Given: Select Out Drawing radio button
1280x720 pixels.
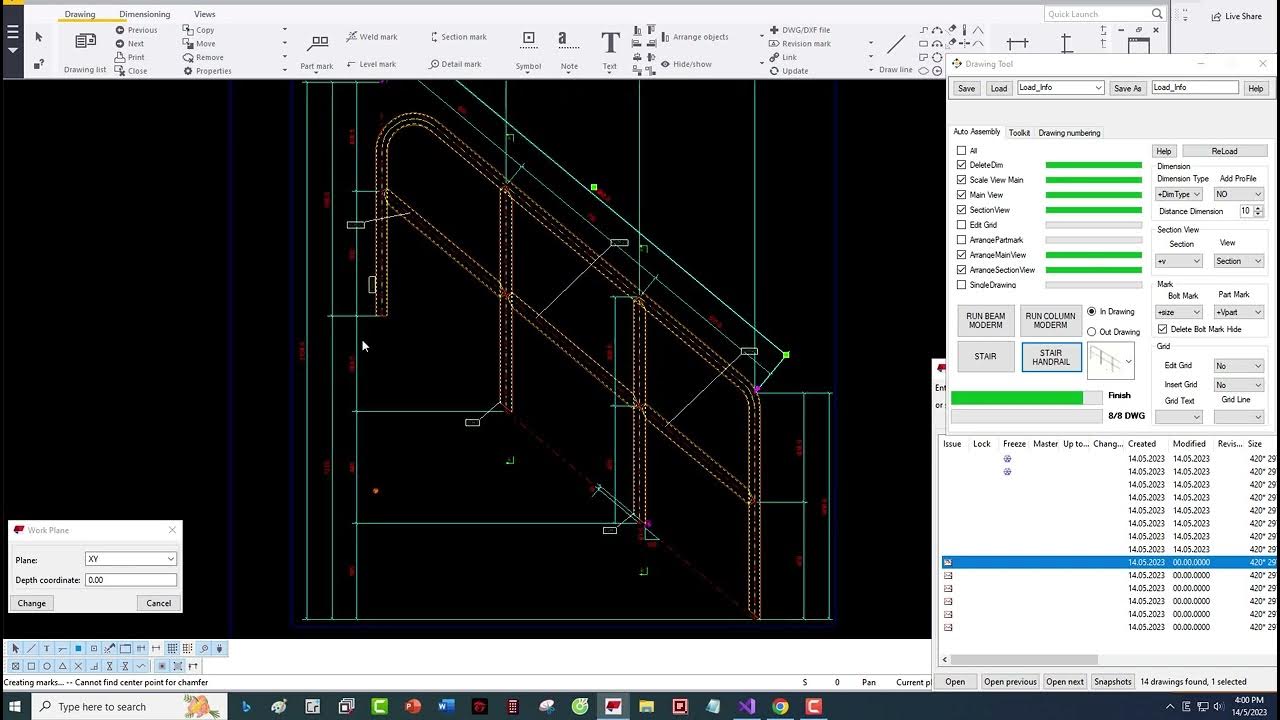Looking at the screenshot, I should [x=1092, y=332].
